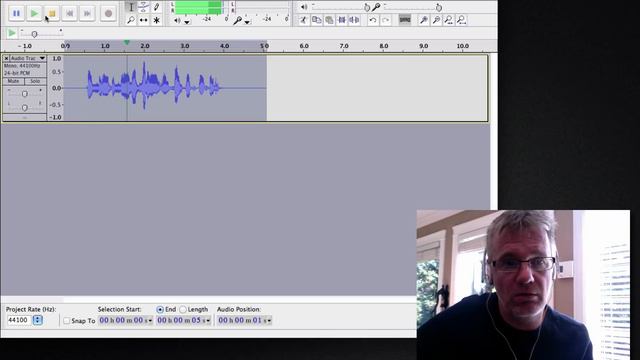Image resolution: width=640 pixels, height=360 pixels.
Task: Open the Audio Track name dropdown menu
Action: tap(28, 58)
